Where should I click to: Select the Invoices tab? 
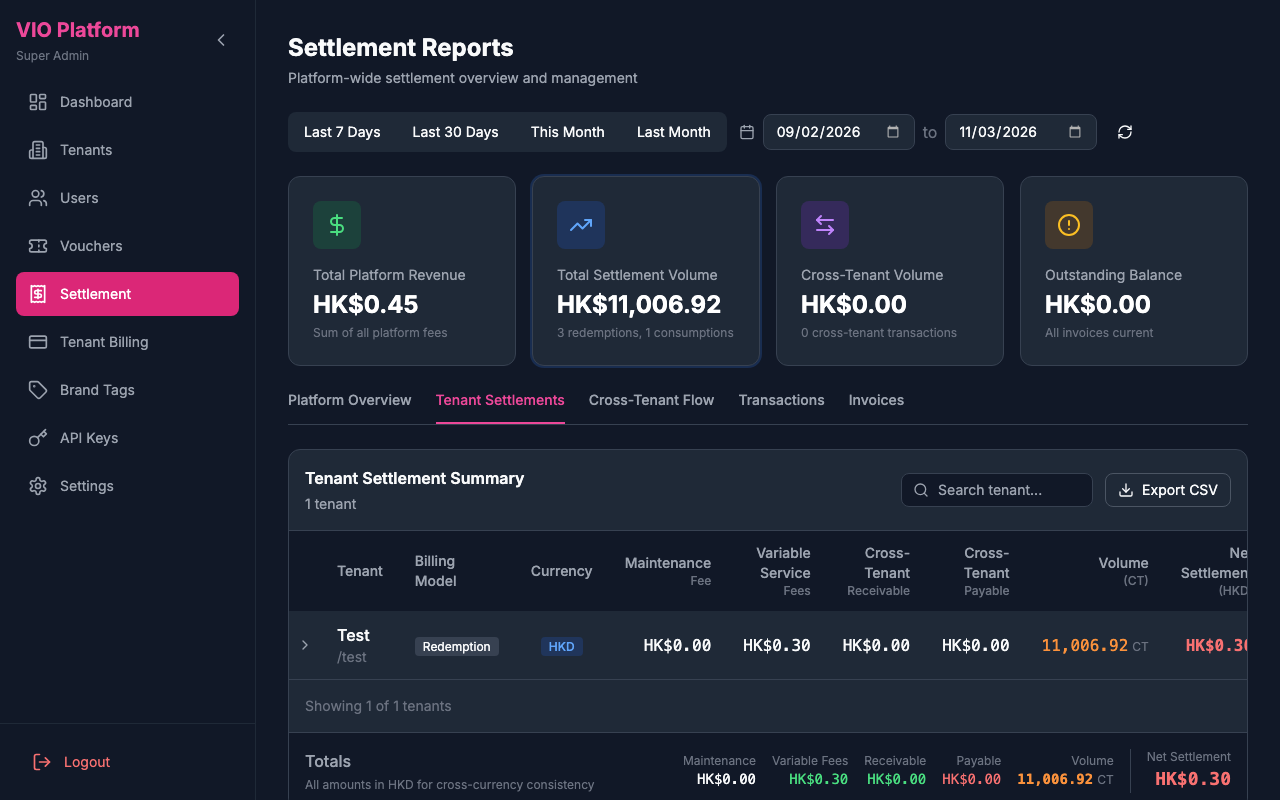(876, 400)
